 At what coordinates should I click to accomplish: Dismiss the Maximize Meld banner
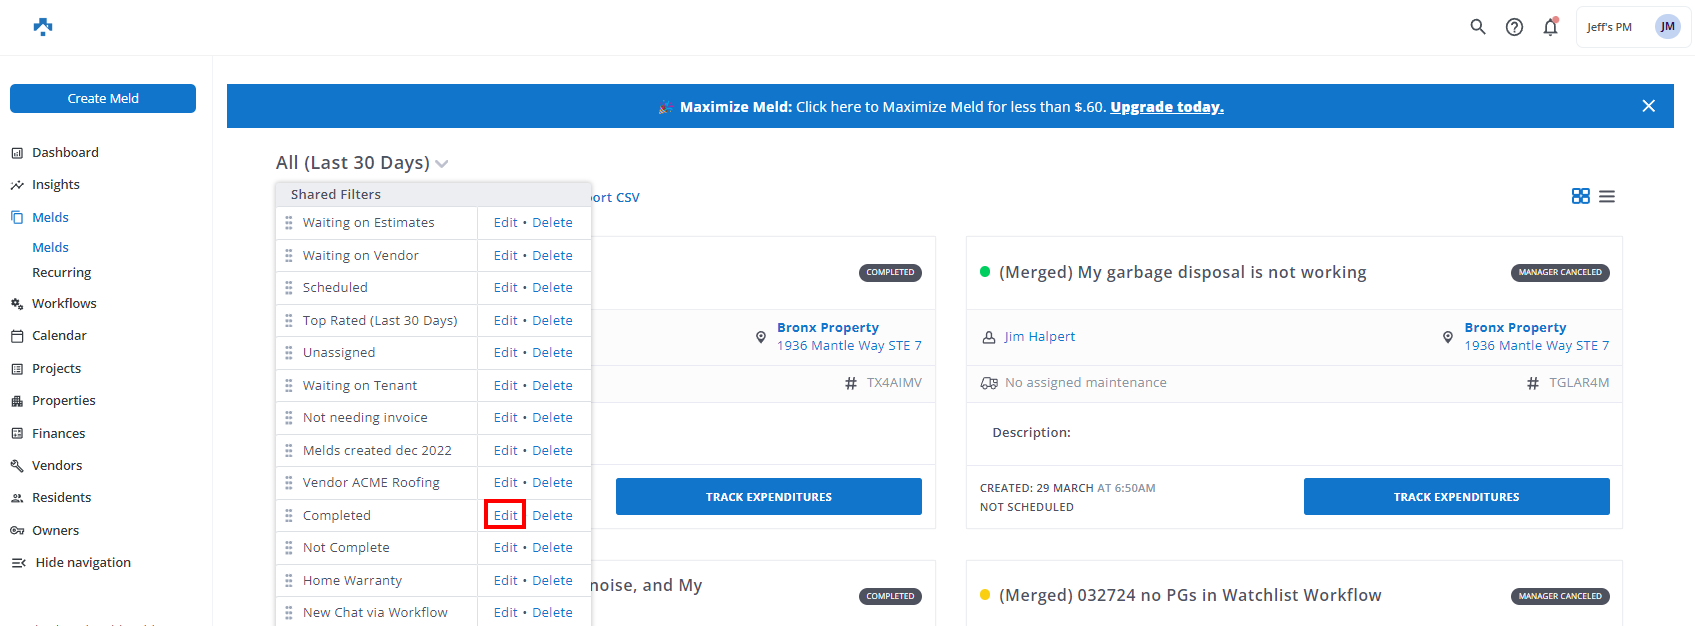[x=1648, y=106]
